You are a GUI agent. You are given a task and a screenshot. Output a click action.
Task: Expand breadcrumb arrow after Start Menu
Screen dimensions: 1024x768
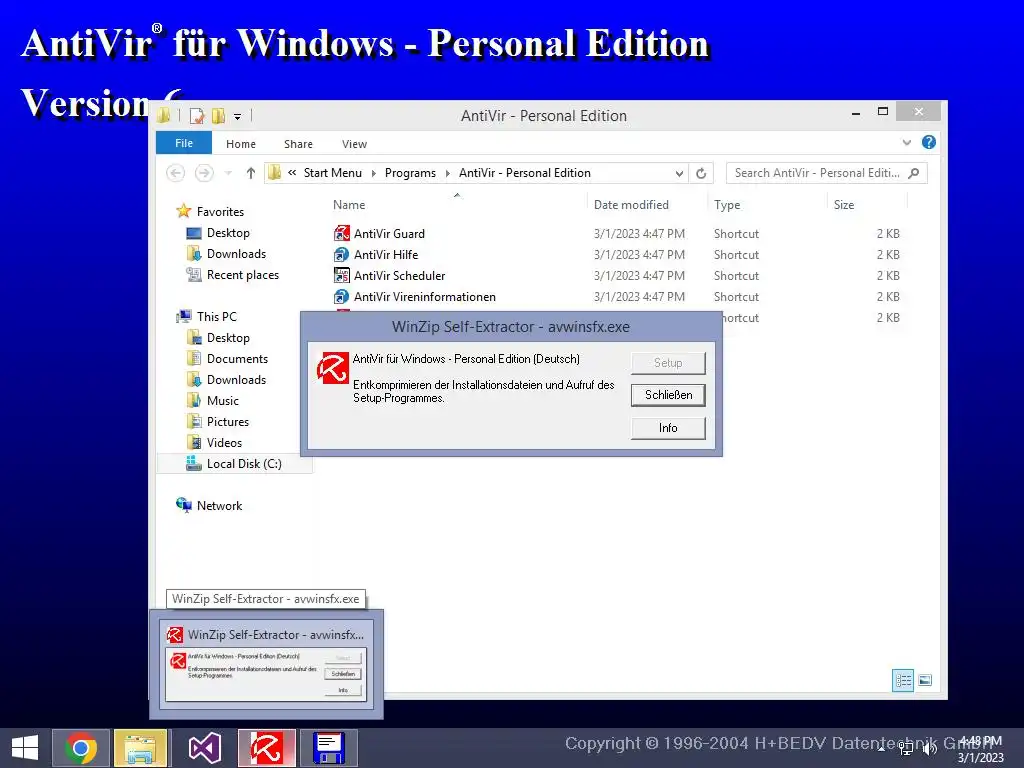coord(374,173)
